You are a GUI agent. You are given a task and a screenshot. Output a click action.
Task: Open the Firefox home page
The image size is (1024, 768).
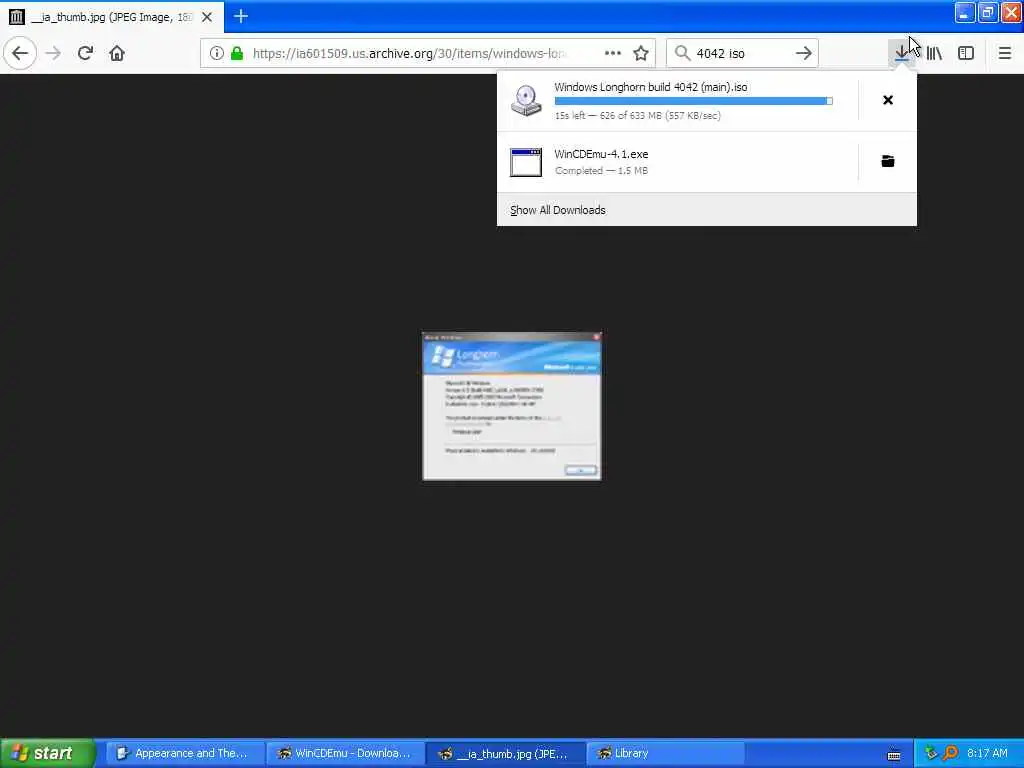[x=117, y=53]
